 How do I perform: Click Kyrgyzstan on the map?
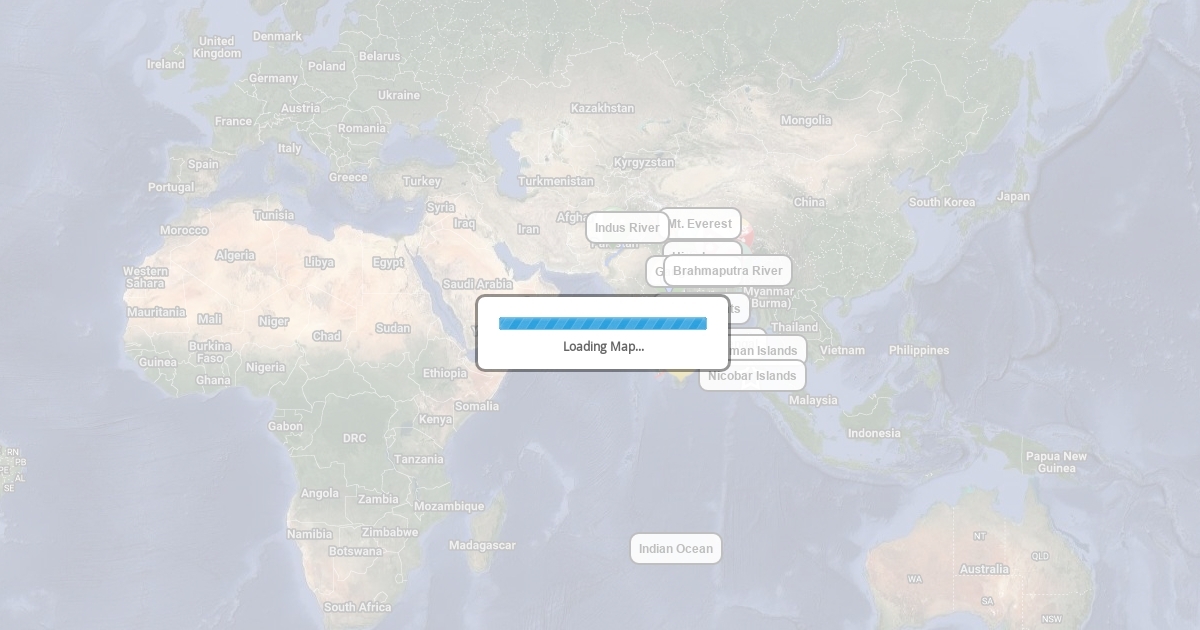[x=644, y=162]
